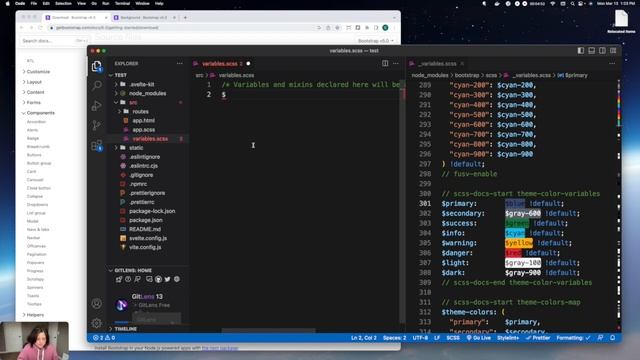Image resolution: width=640 pixels, height=360 pixels.
Task: Click the split editor right icon
Action: (x=385, y=63)
